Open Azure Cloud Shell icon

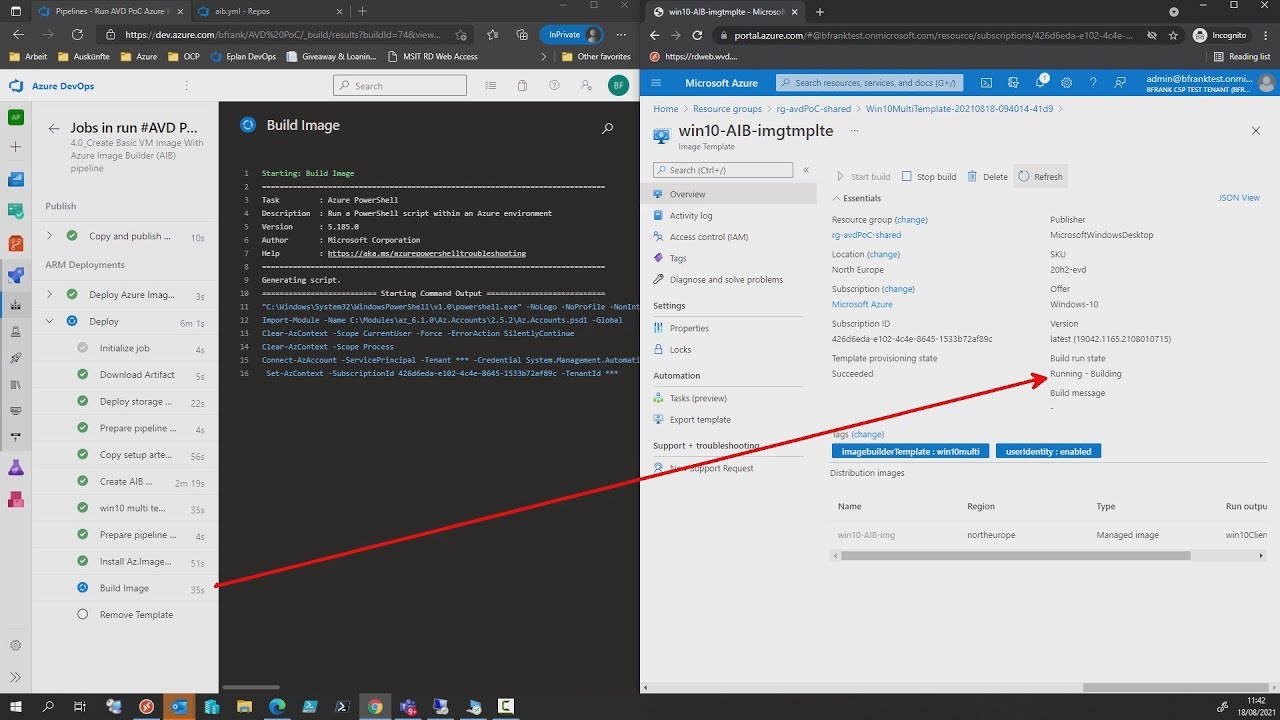click(x=986, y=83)
